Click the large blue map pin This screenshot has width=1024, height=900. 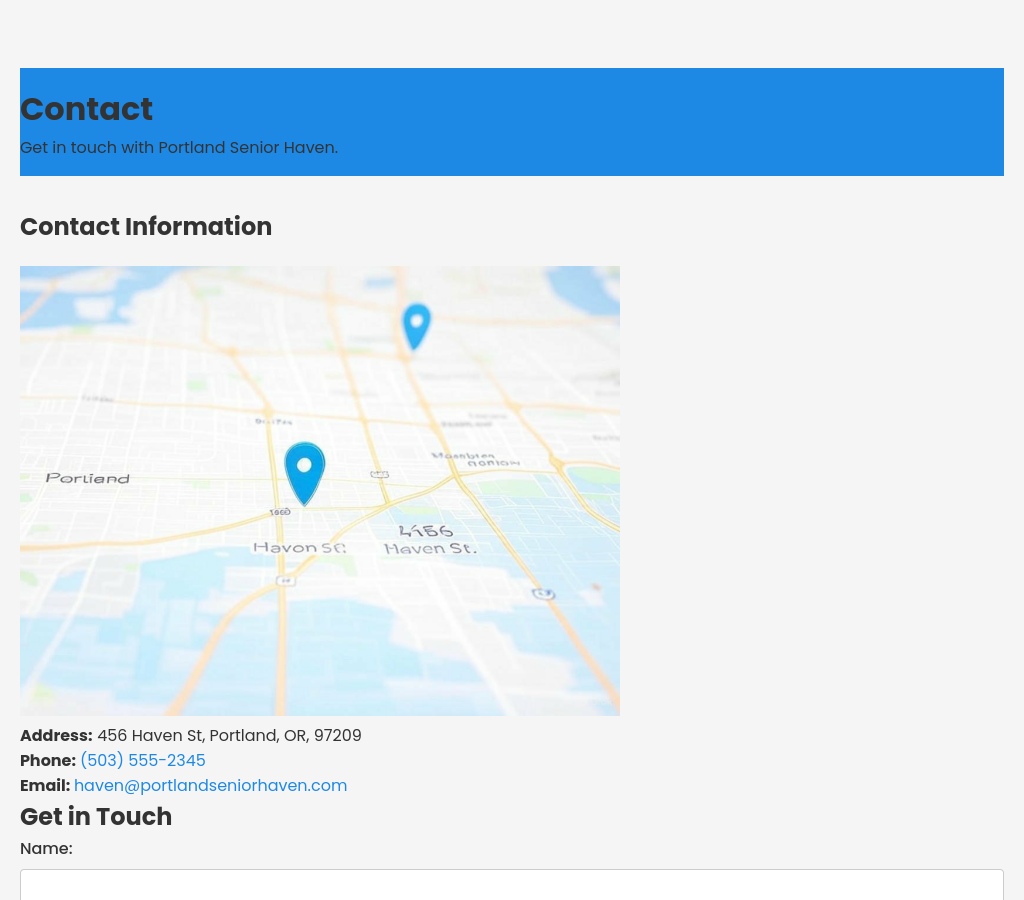(305, 471)
